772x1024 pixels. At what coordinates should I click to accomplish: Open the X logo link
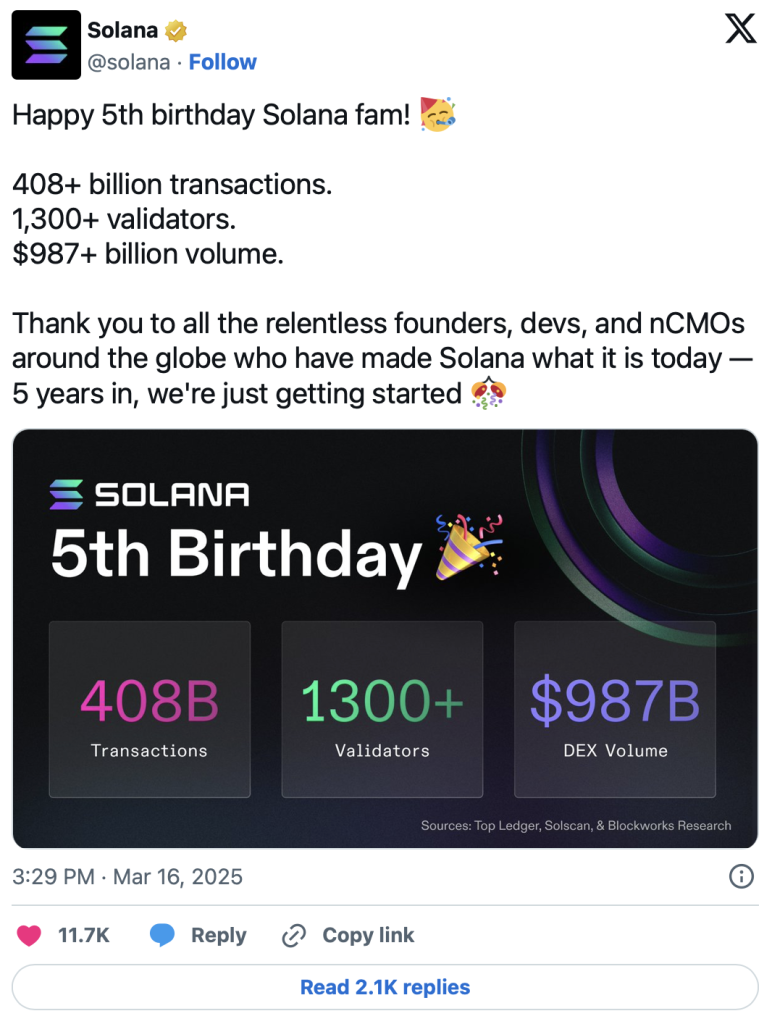(x=741, y=29)
